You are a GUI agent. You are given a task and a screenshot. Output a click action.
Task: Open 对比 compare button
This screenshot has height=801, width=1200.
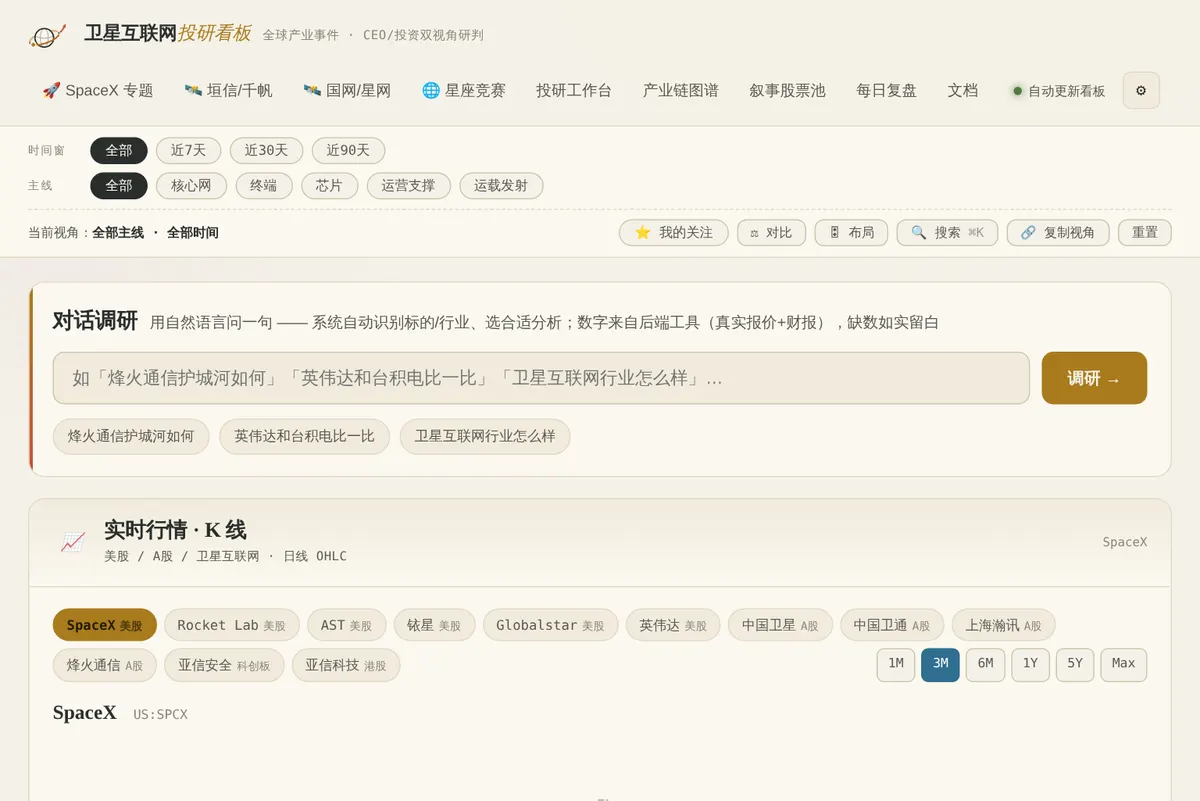[x=771, y=233]
